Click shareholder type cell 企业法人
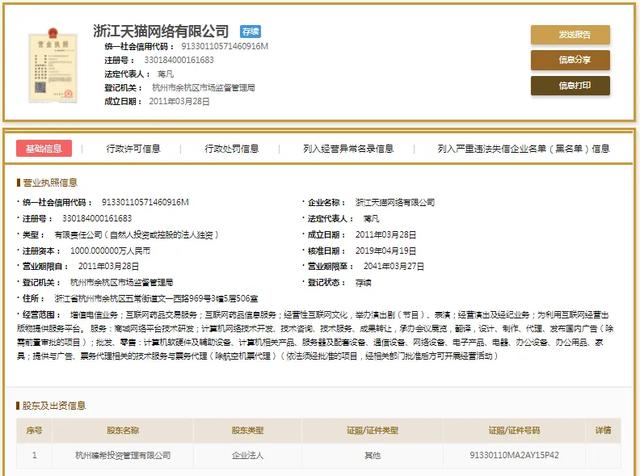640x476 pixels. coord(248,455)
